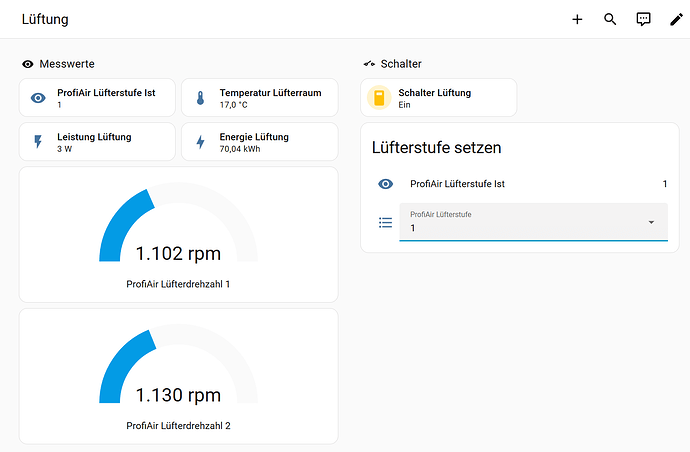The width and height of the screenshot is (690, 452).
Task: Toggle the yellow Schalter Lüftung switch icon
Action: 379,98
